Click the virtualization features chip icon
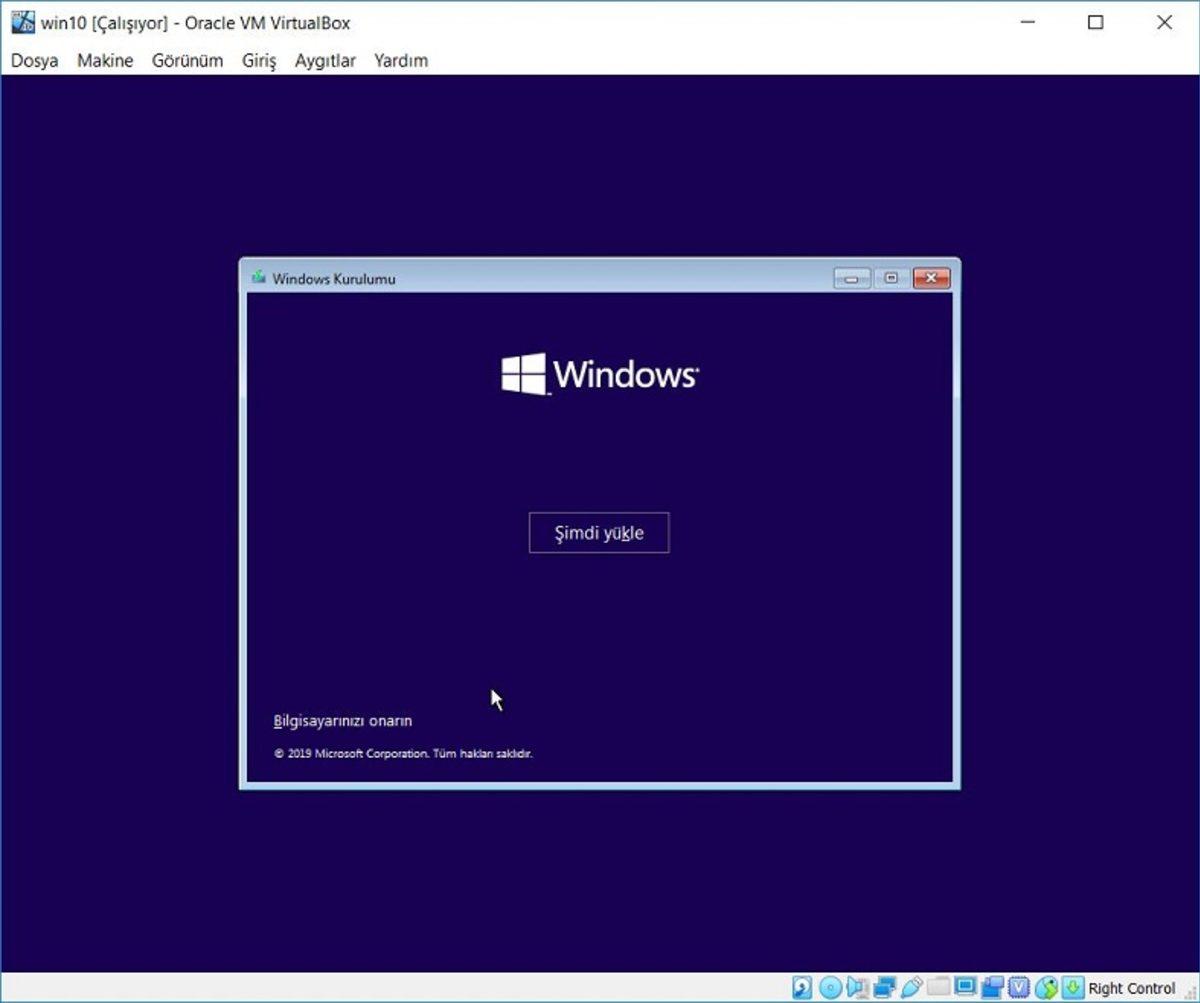This screenshot has height=1003, width=1200. click(1019, 987)
